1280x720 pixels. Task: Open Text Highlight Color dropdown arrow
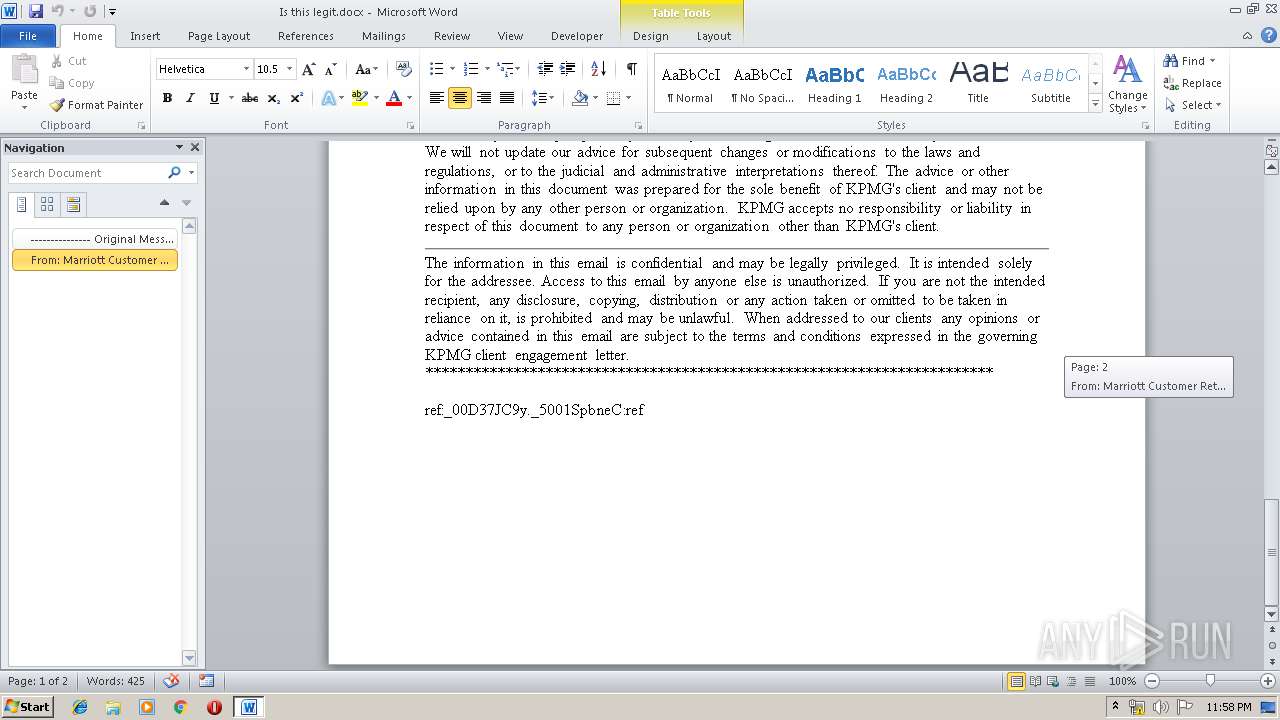click(376, 98)
